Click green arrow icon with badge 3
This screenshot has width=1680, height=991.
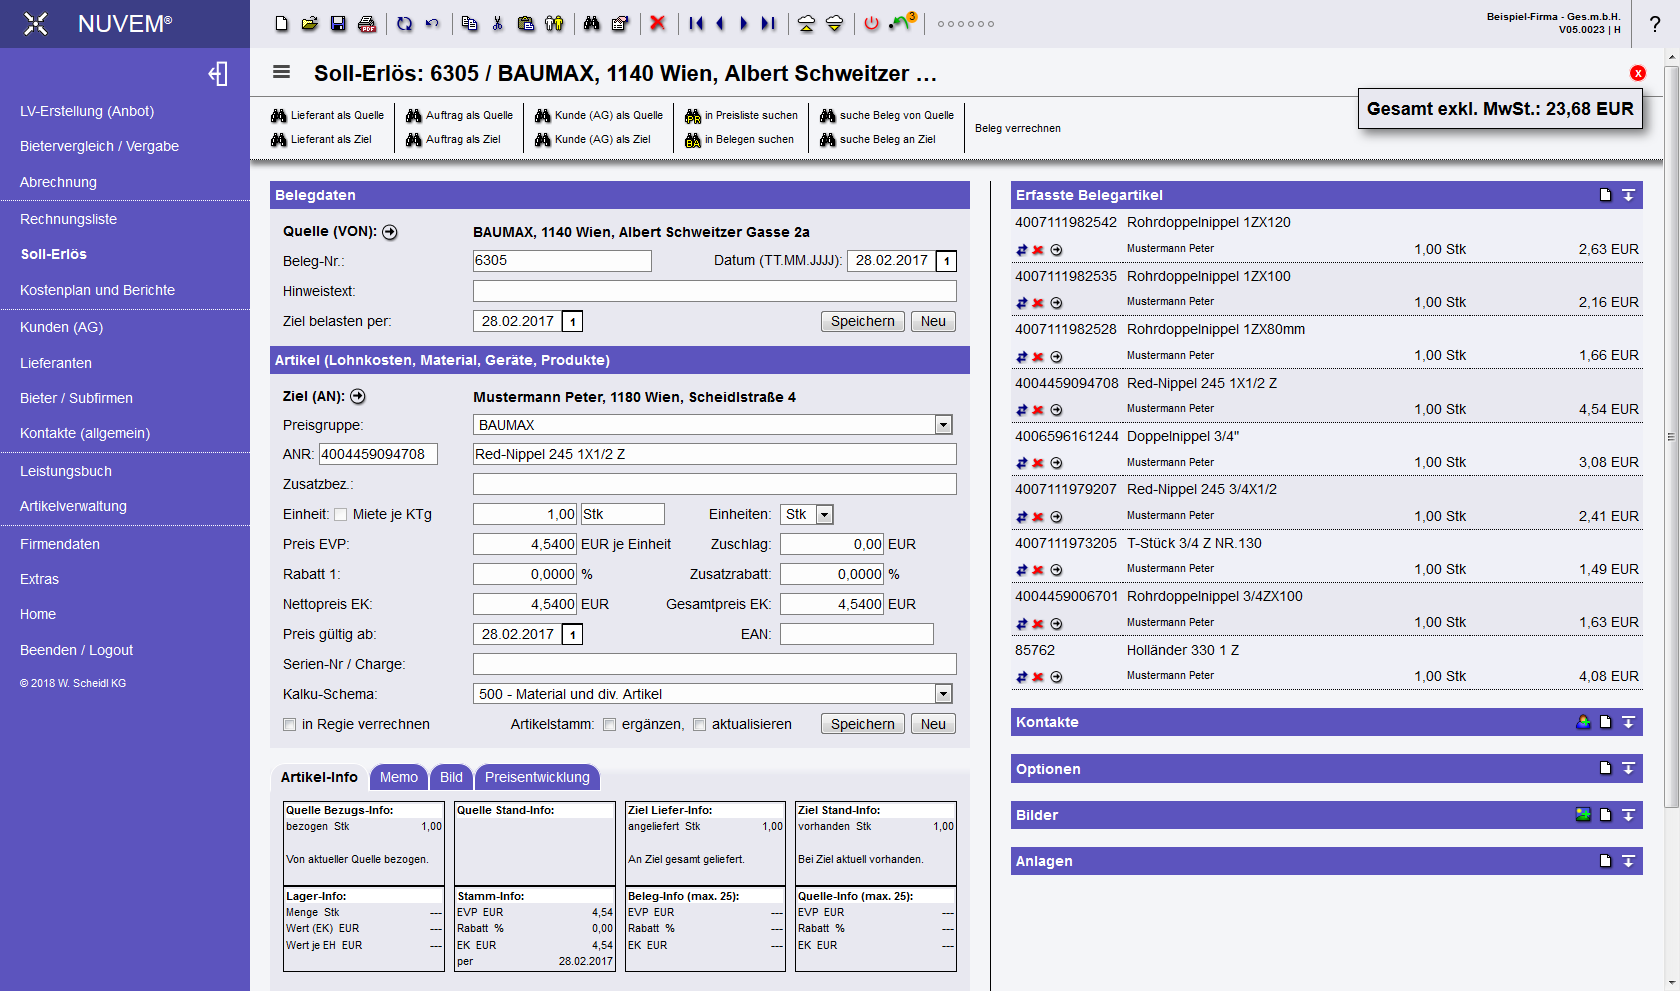click(903, 22)
